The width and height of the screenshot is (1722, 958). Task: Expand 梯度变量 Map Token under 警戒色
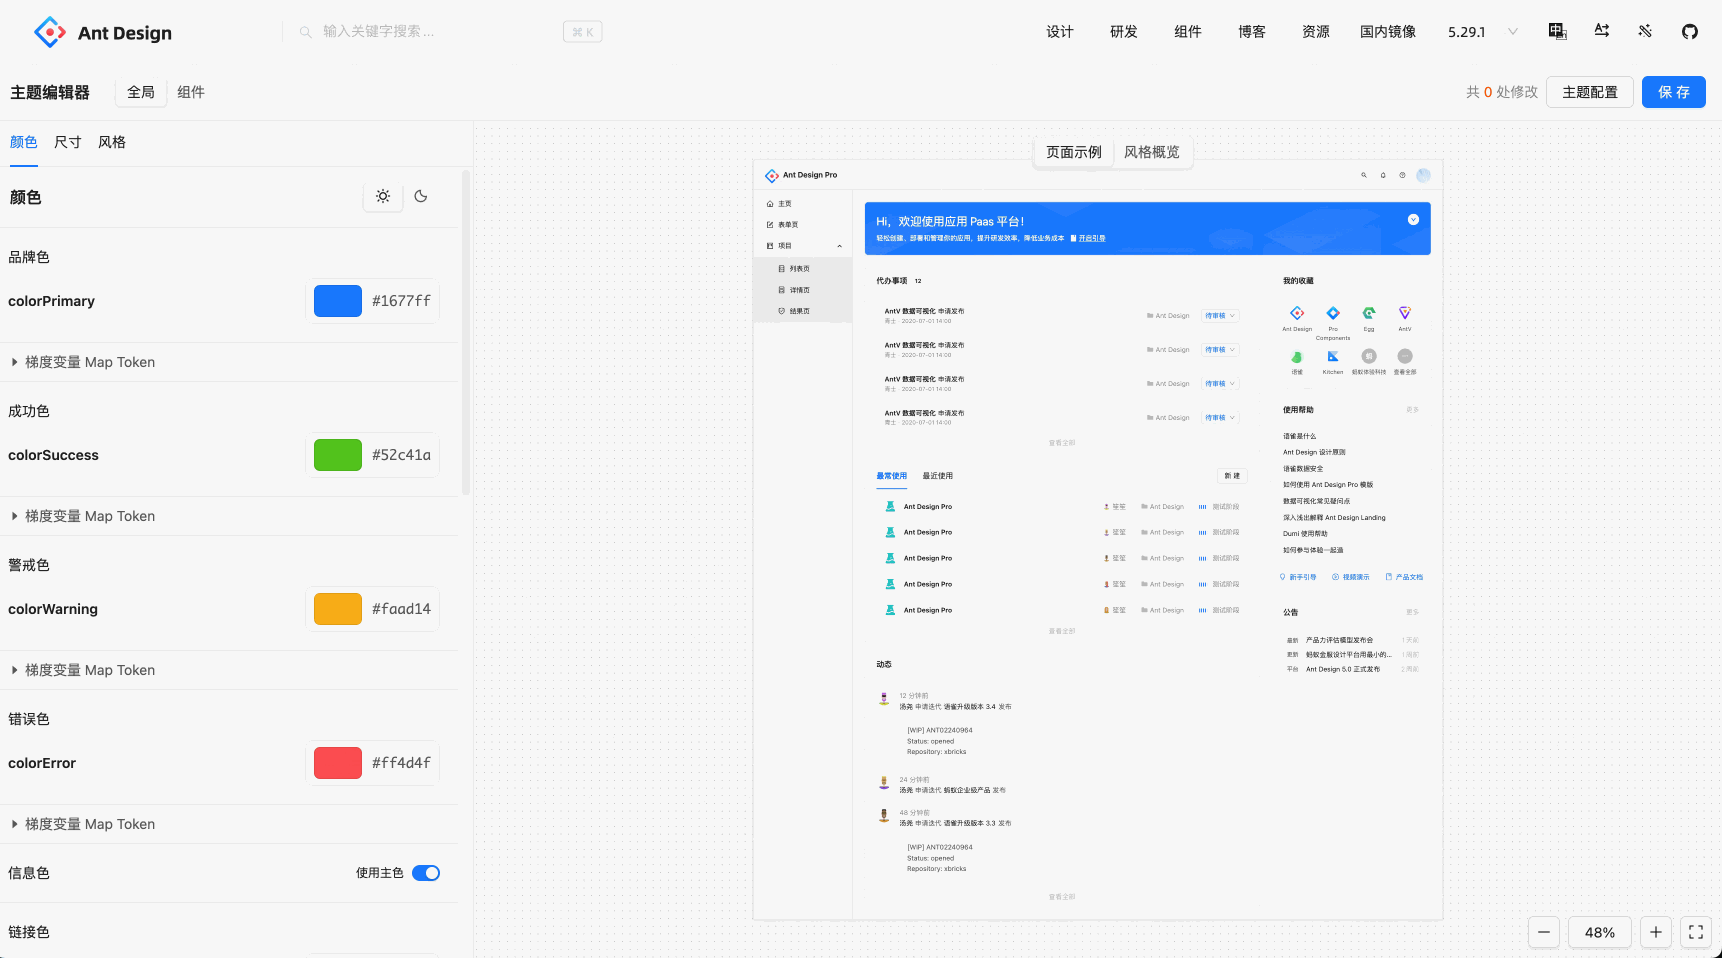(83, 670)
